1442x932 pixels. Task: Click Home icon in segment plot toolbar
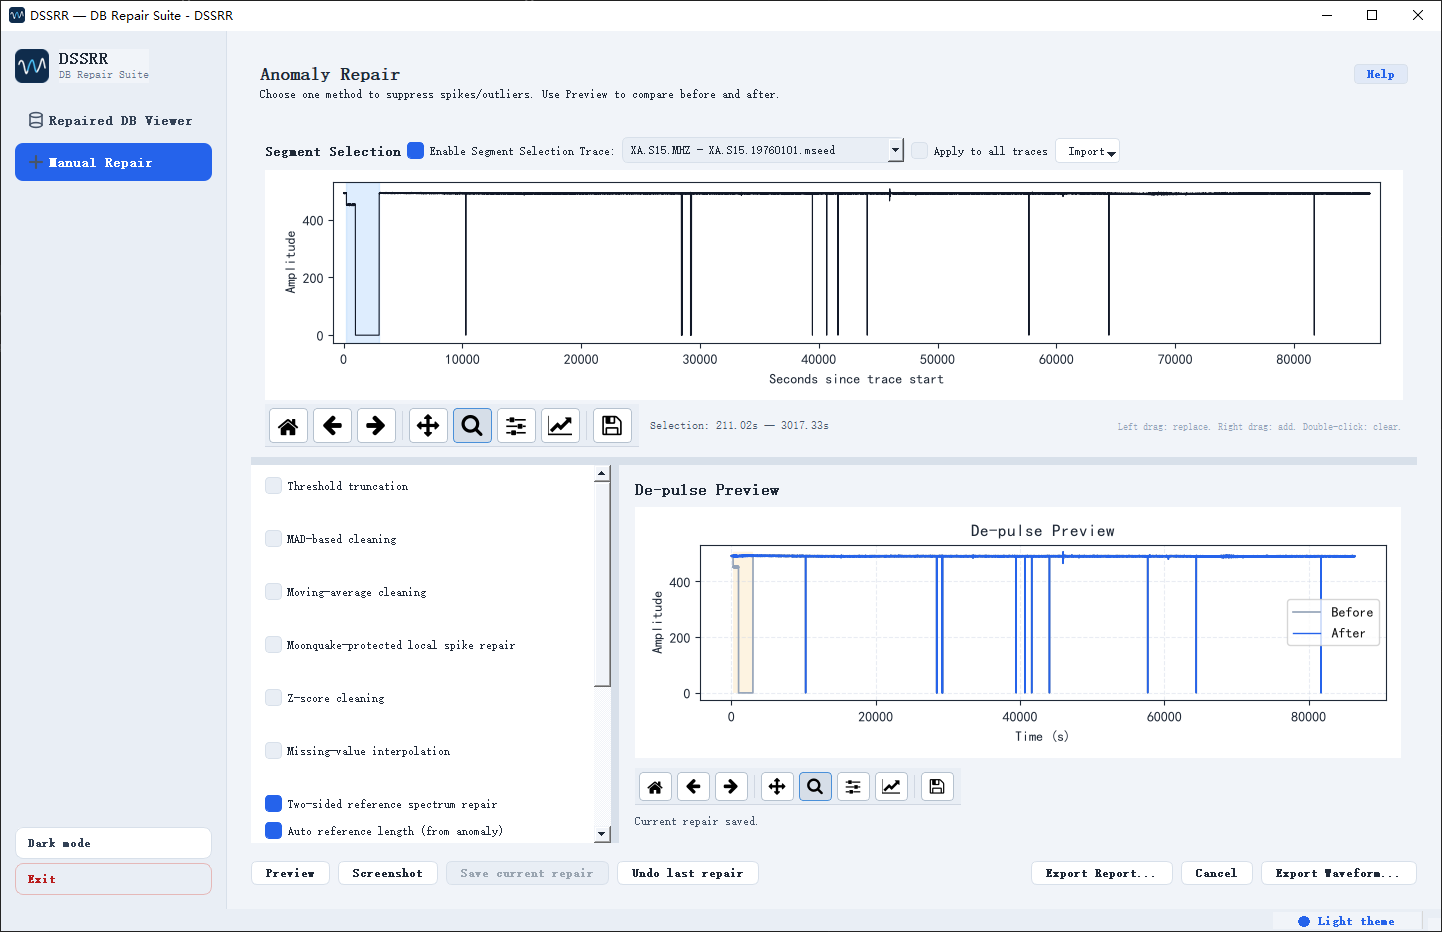(288, 426)
